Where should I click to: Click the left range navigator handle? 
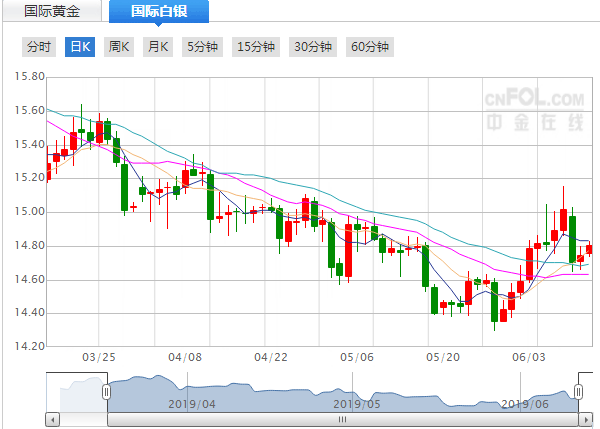[106, 392]
